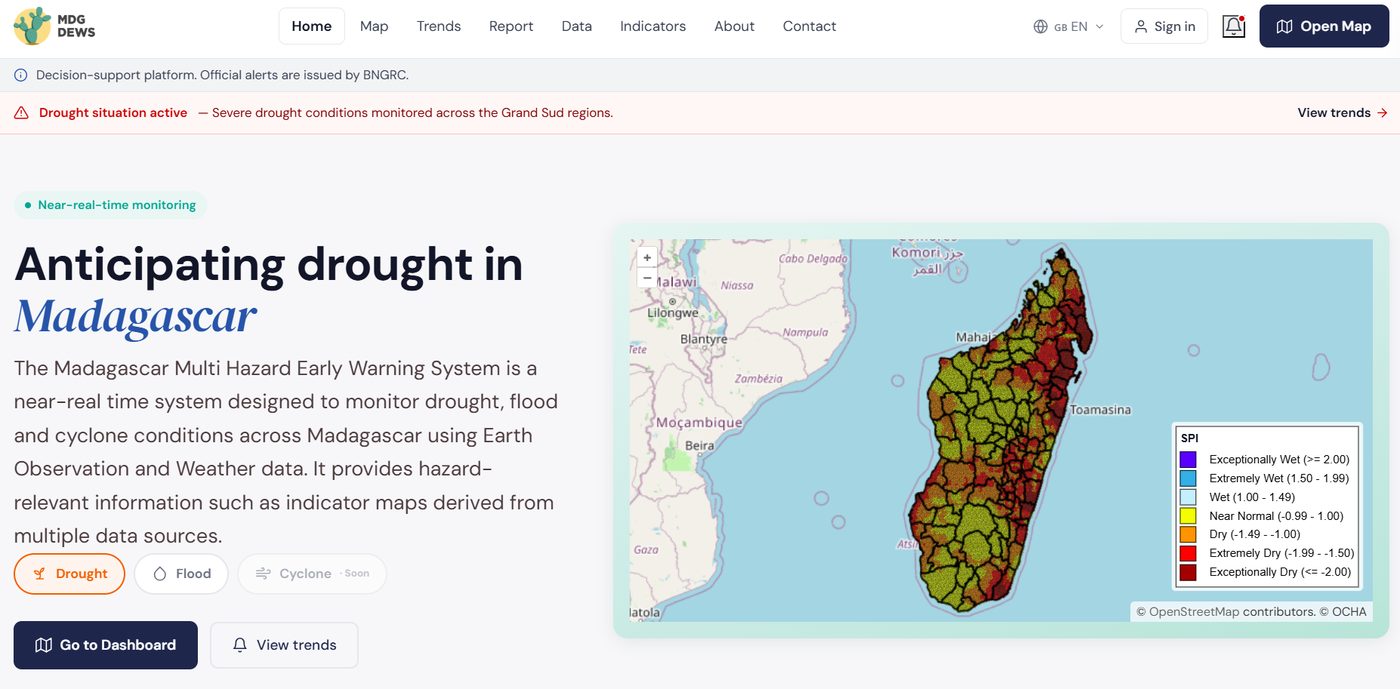Follow the View trends link in alert

tap(1342, 113)
